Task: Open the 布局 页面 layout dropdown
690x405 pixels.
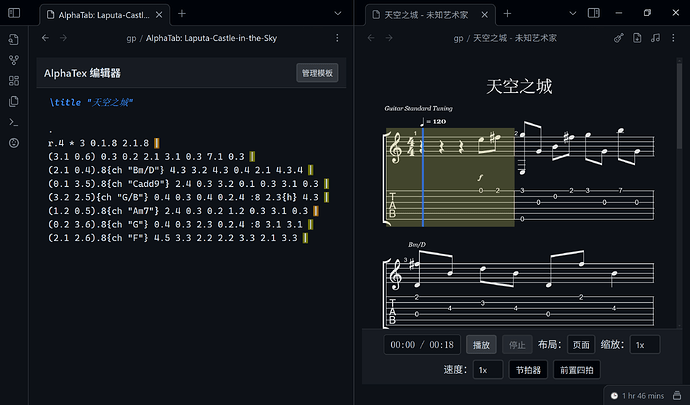Action: pos(581,345)
